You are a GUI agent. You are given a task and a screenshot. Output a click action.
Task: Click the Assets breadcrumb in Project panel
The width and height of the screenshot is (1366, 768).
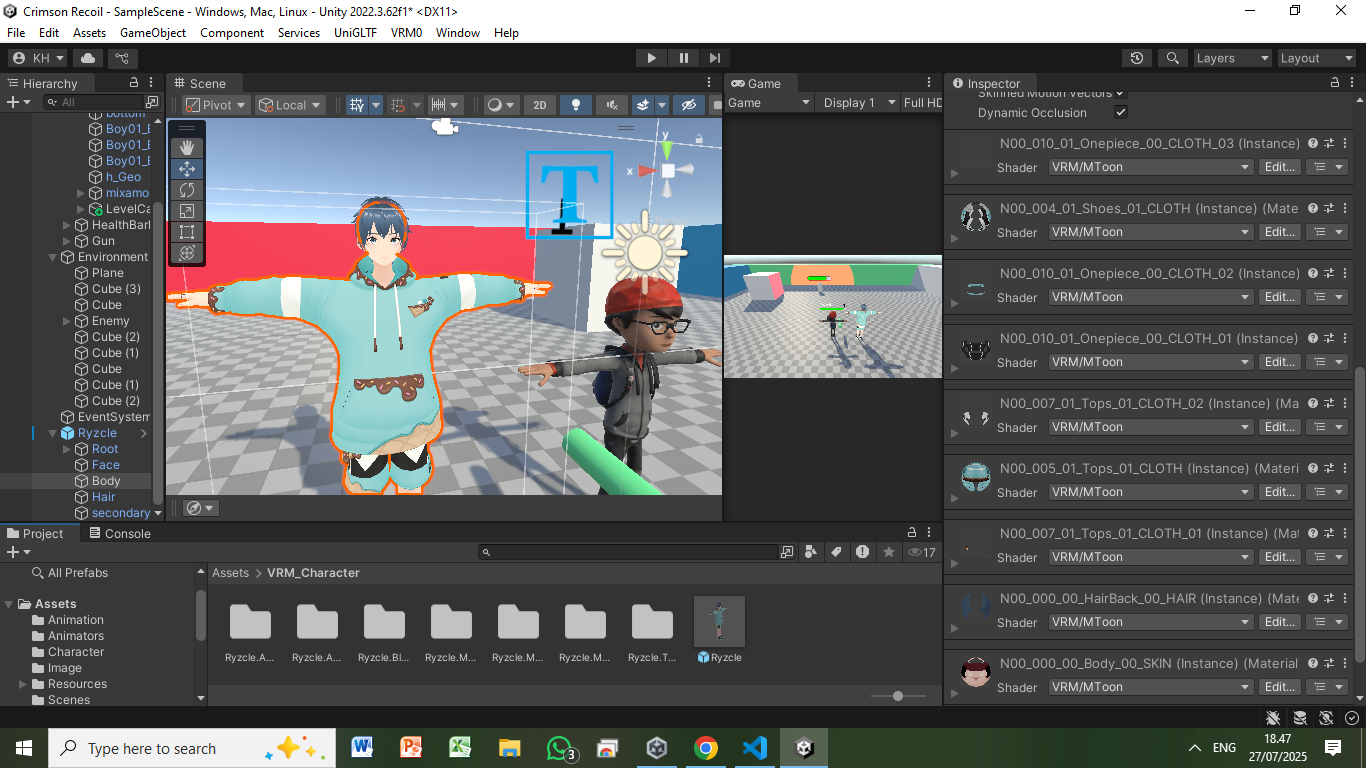(230, 573)
